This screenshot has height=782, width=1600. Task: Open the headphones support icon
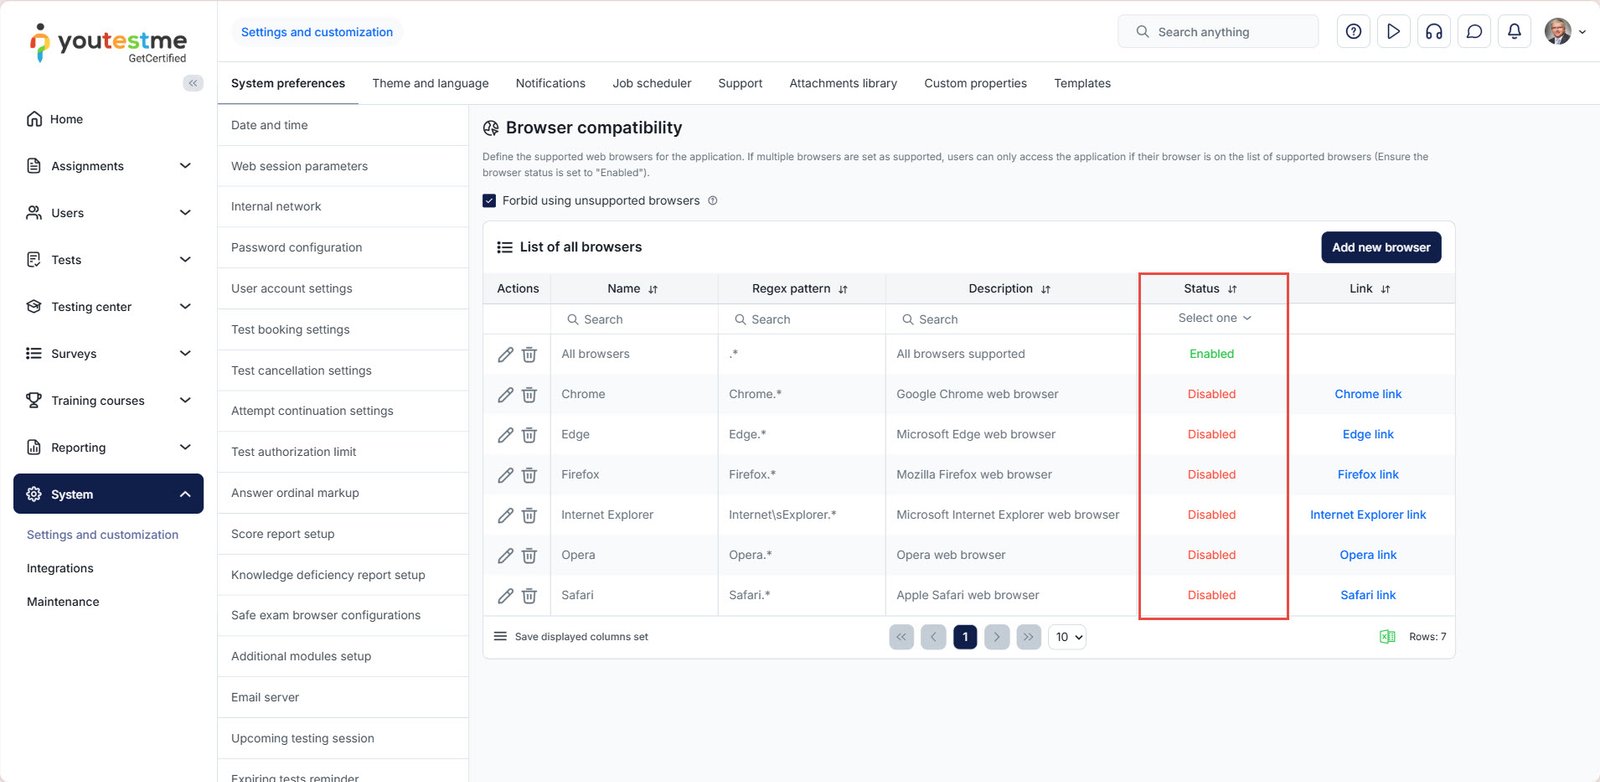coord(1433,32)
